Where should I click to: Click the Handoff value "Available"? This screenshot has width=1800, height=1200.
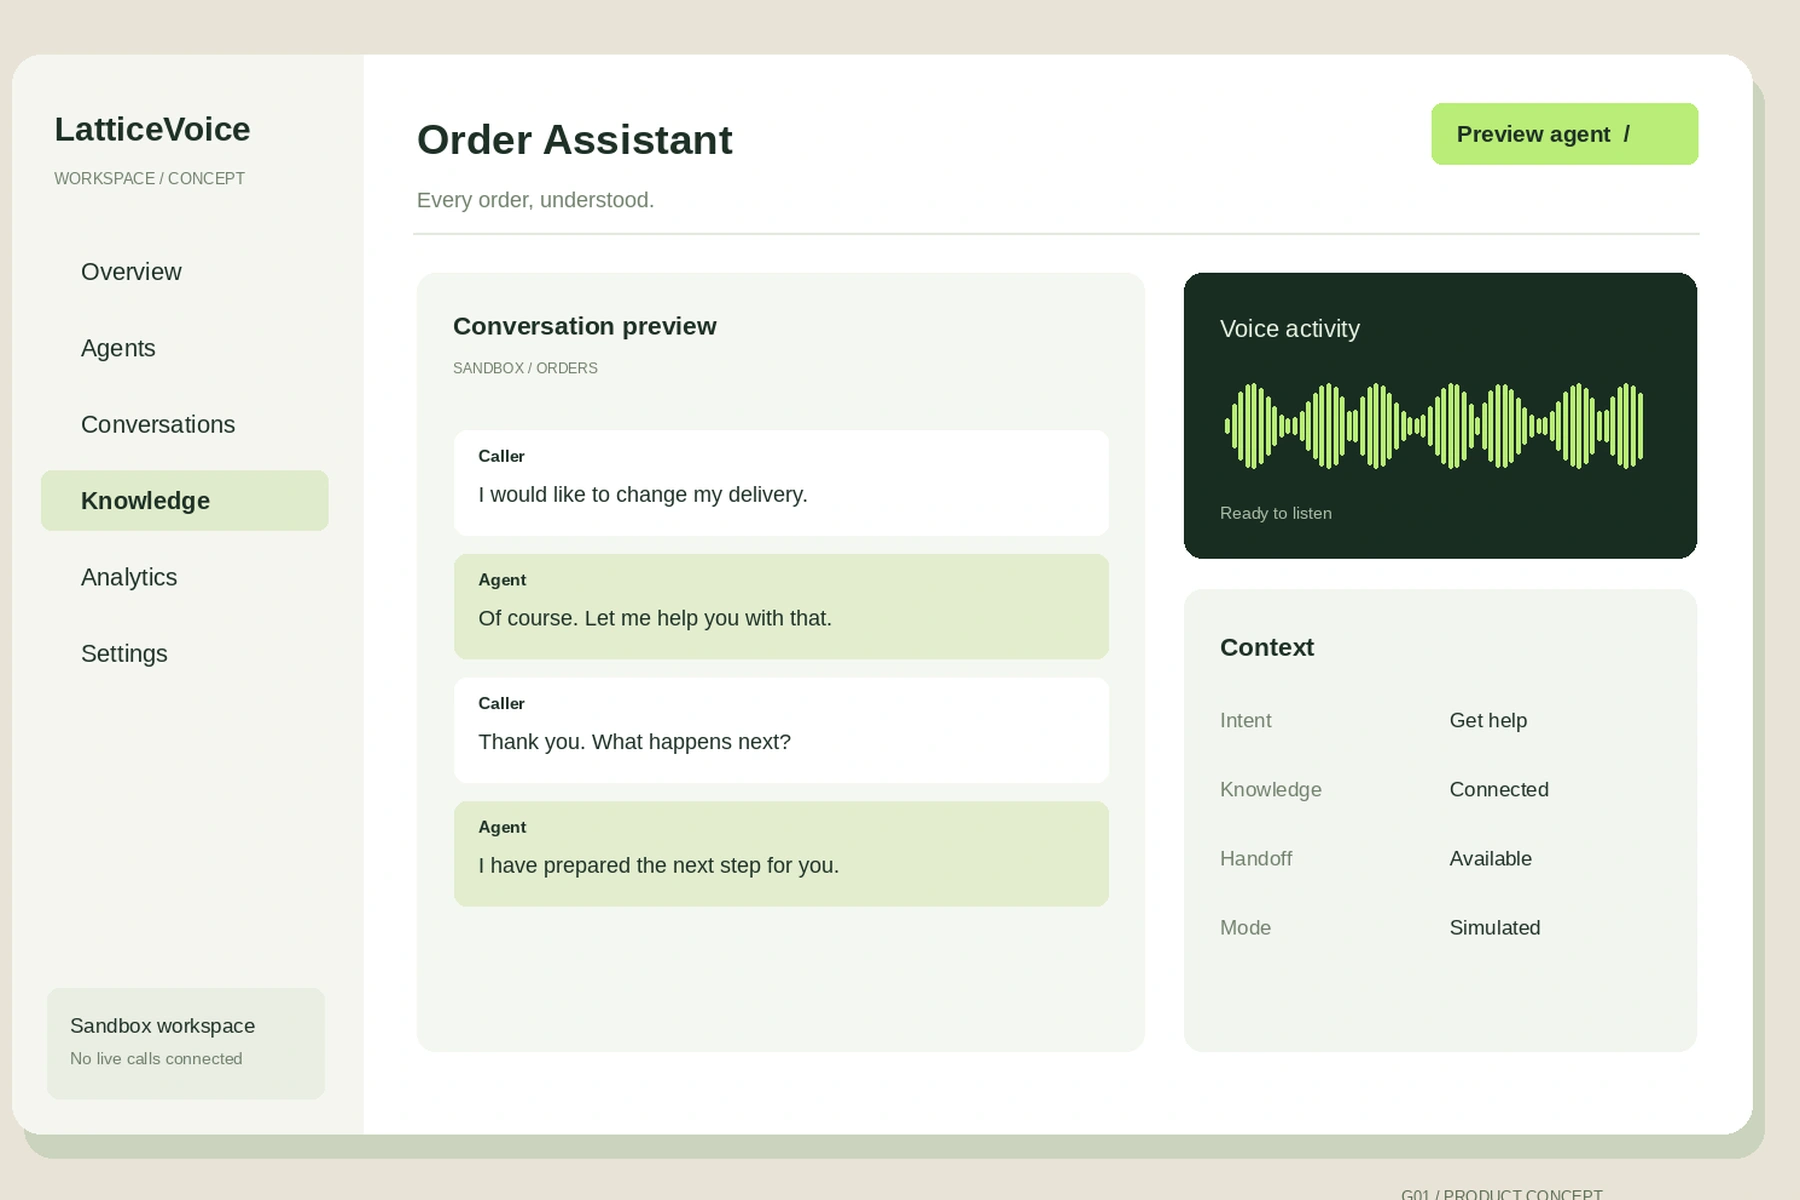(x=1490, y=858)
